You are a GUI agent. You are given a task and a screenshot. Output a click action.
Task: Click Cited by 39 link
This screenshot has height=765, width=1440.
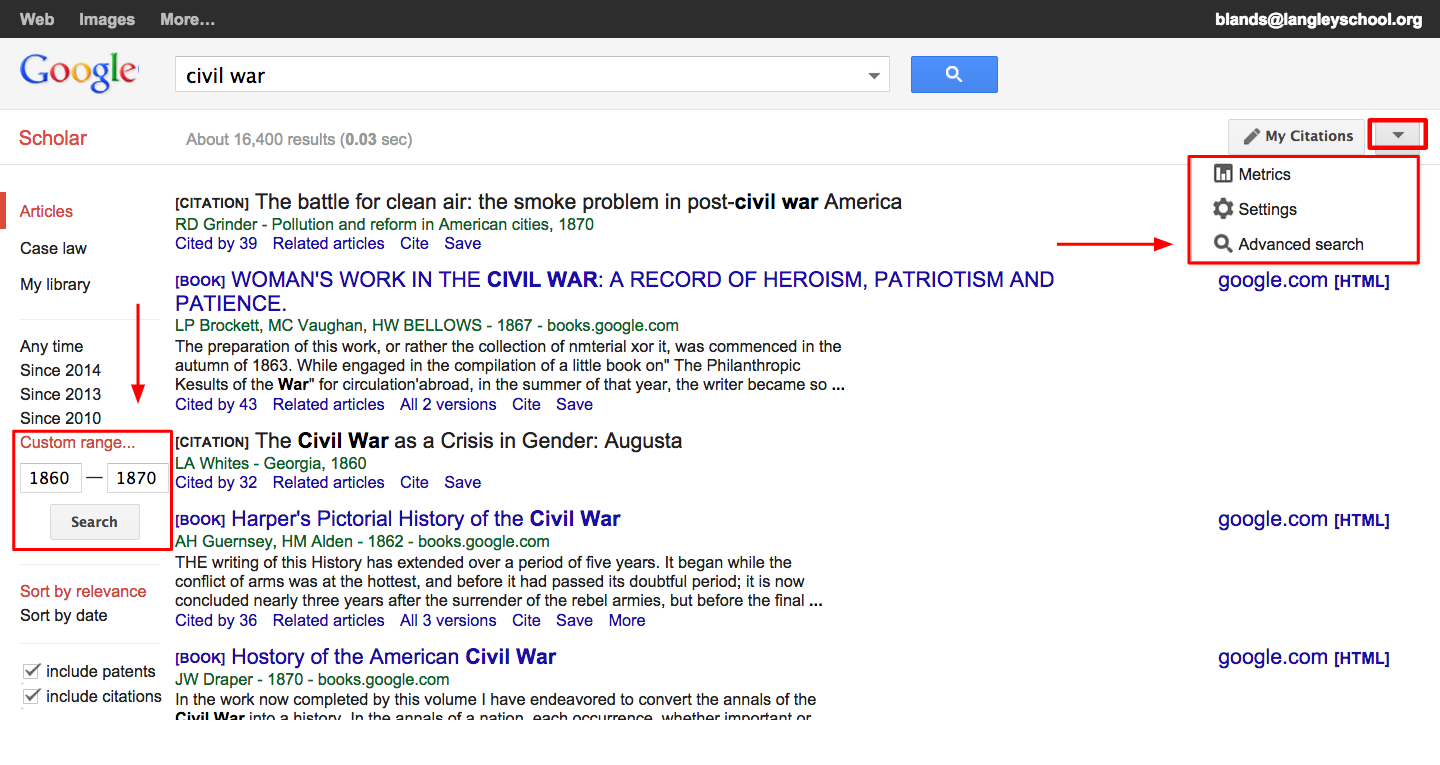pos(216,243)
